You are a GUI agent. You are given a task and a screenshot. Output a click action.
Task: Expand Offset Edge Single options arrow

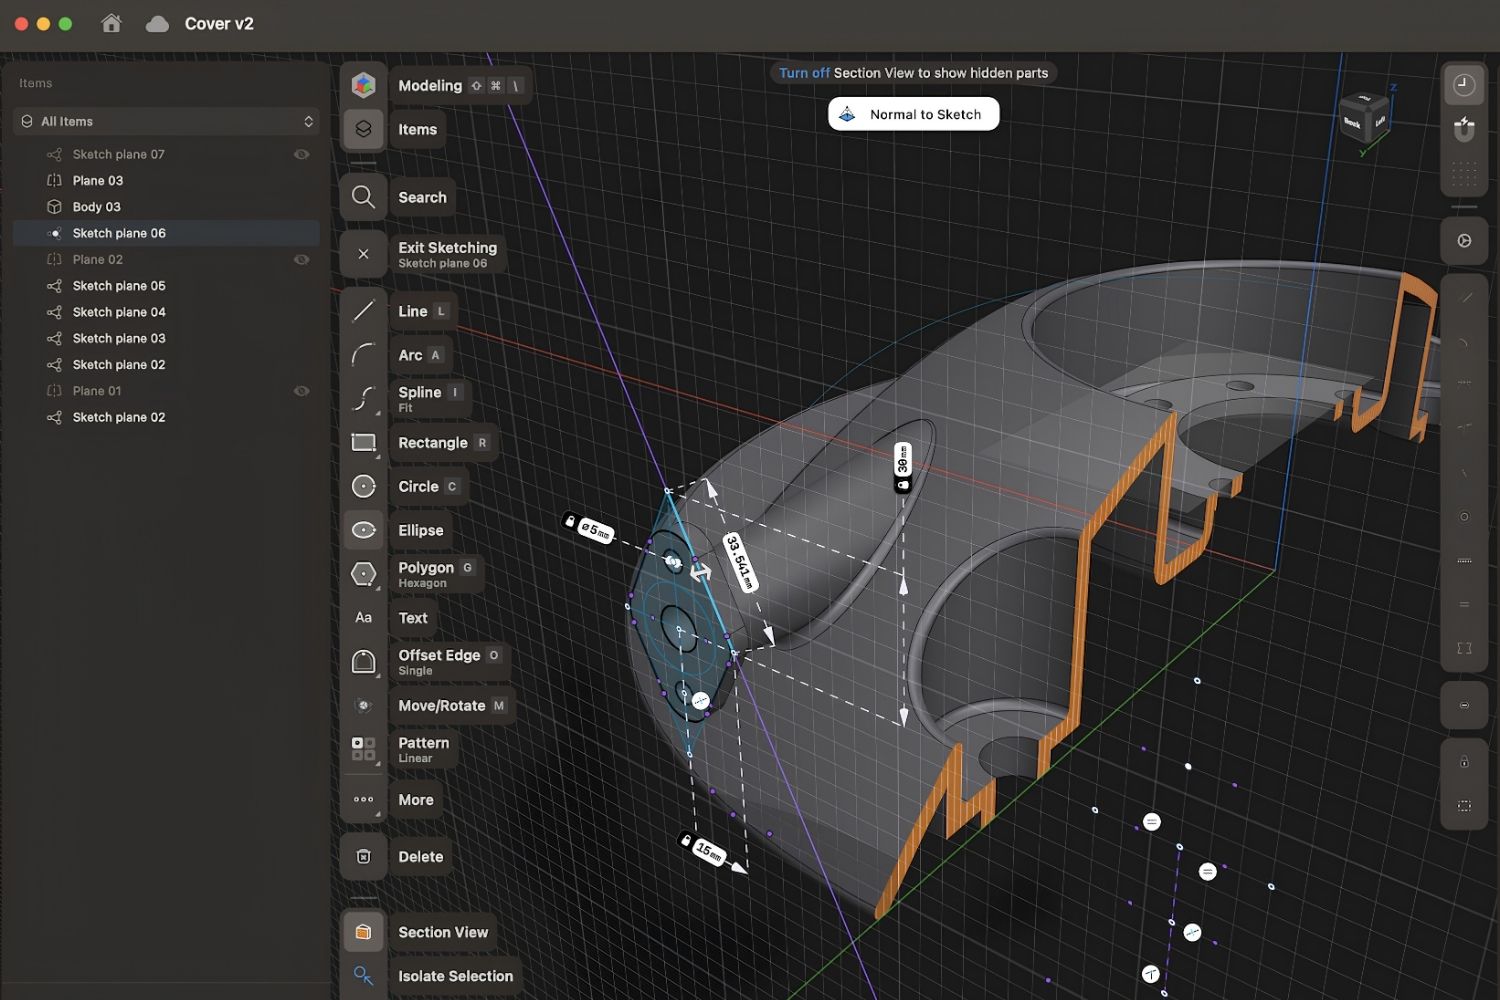click(378, 676)
